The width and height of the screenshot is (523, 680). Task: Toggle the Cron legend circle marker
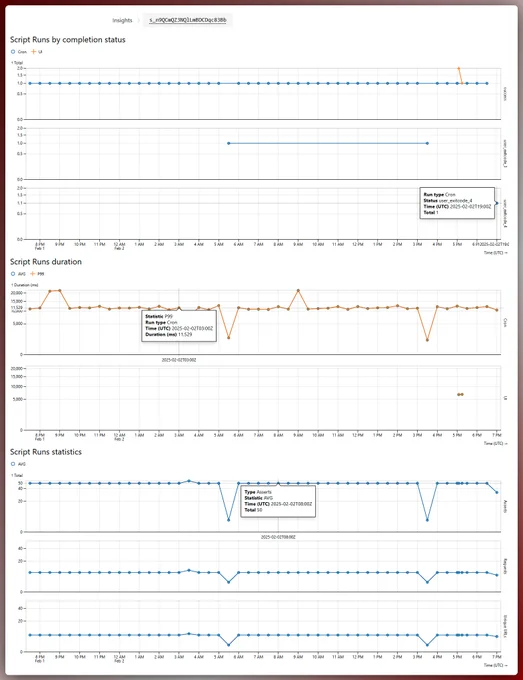tap(13, 52)
